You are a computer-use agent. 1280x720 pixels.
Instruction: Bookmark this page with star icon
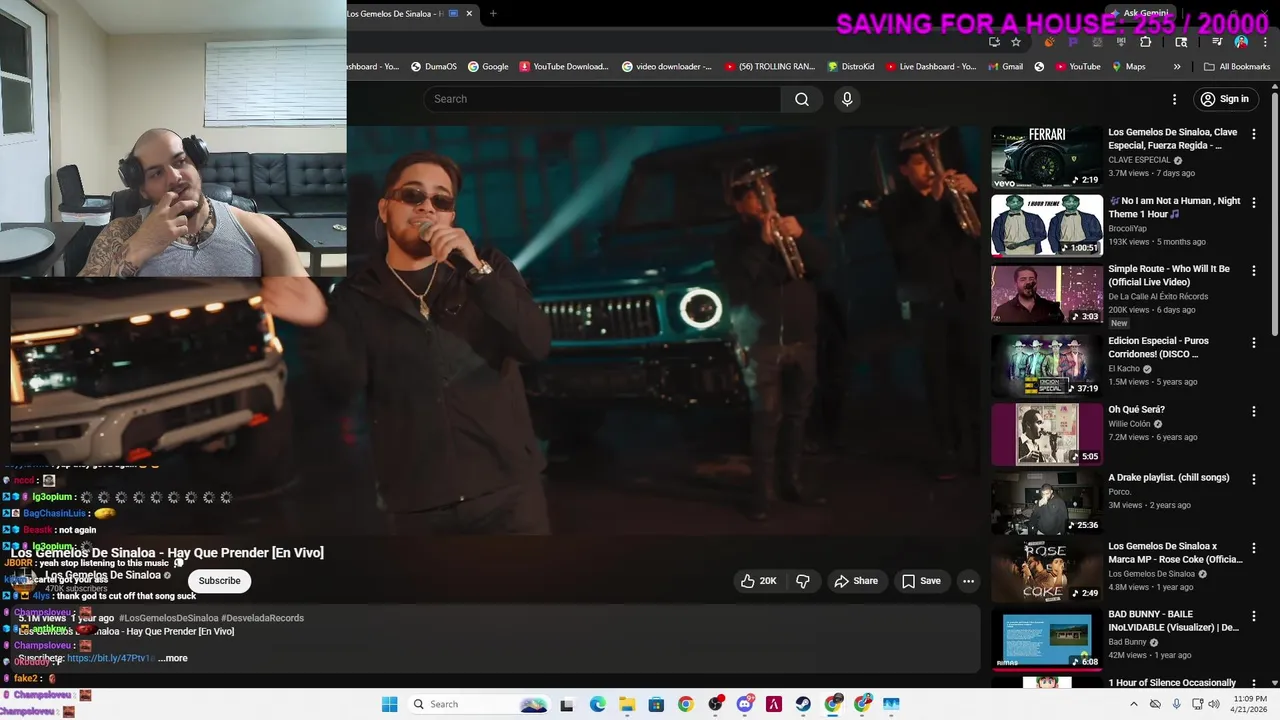pos(1016,42)
